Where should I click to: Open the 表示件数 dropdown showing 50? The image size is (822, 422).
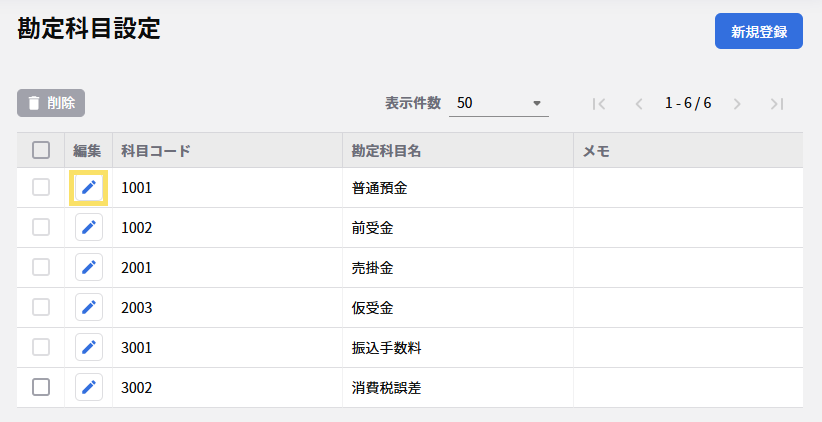click(x=498, y=103)
